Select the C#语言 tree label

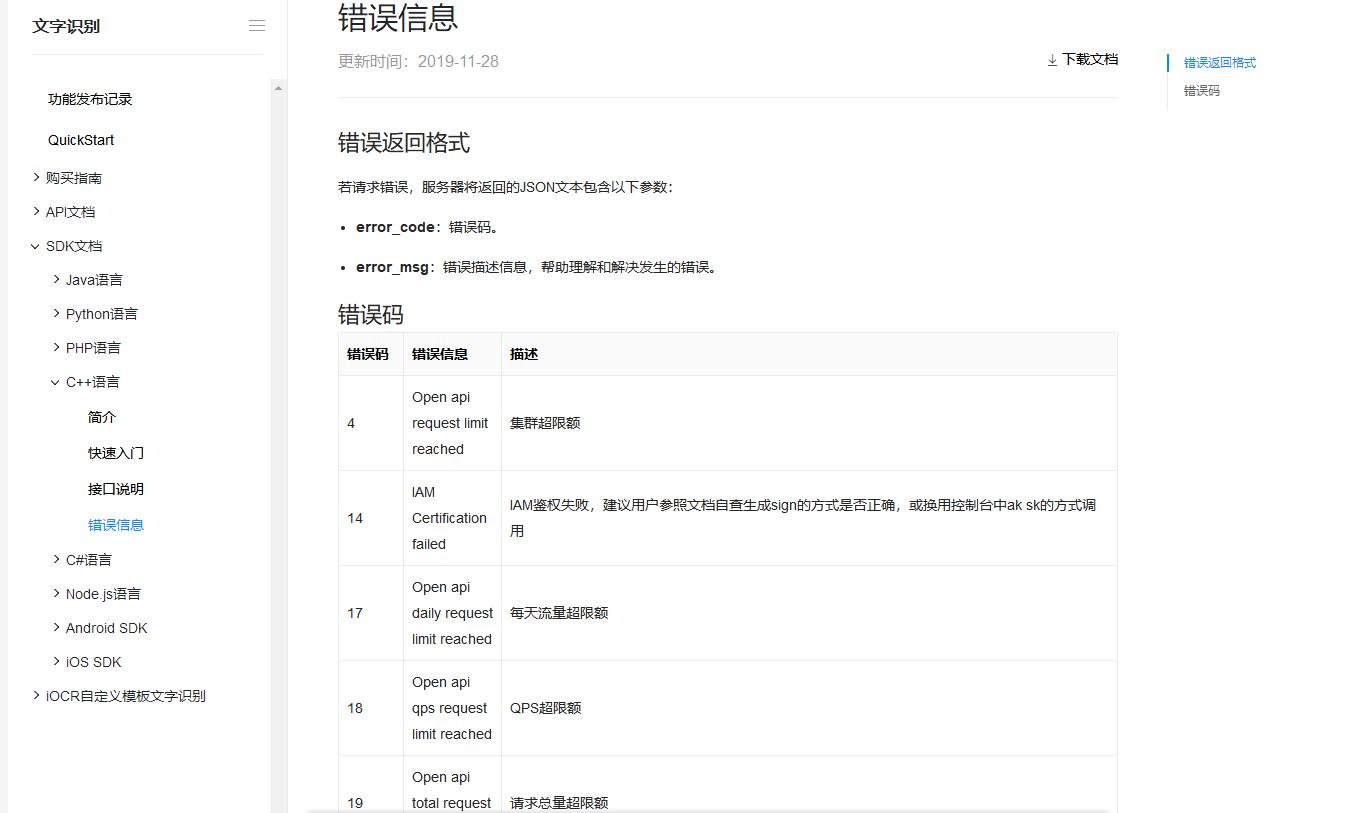pos(89,560)
